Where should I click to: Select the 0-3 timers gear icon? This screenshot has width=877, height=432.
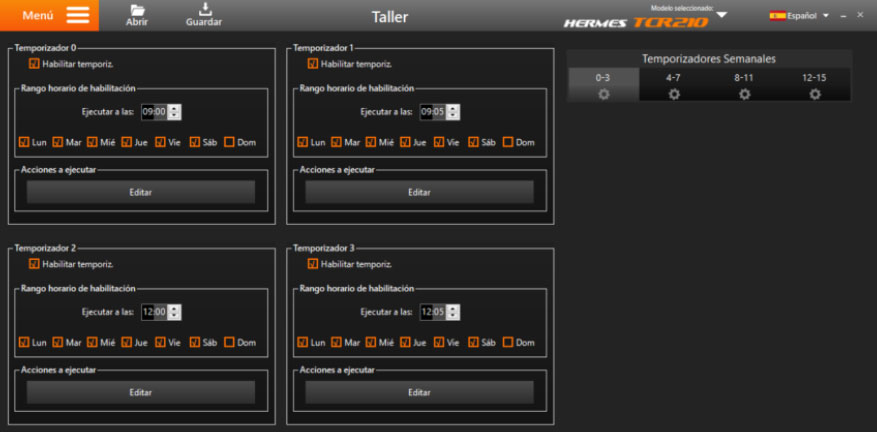[603, 94]
